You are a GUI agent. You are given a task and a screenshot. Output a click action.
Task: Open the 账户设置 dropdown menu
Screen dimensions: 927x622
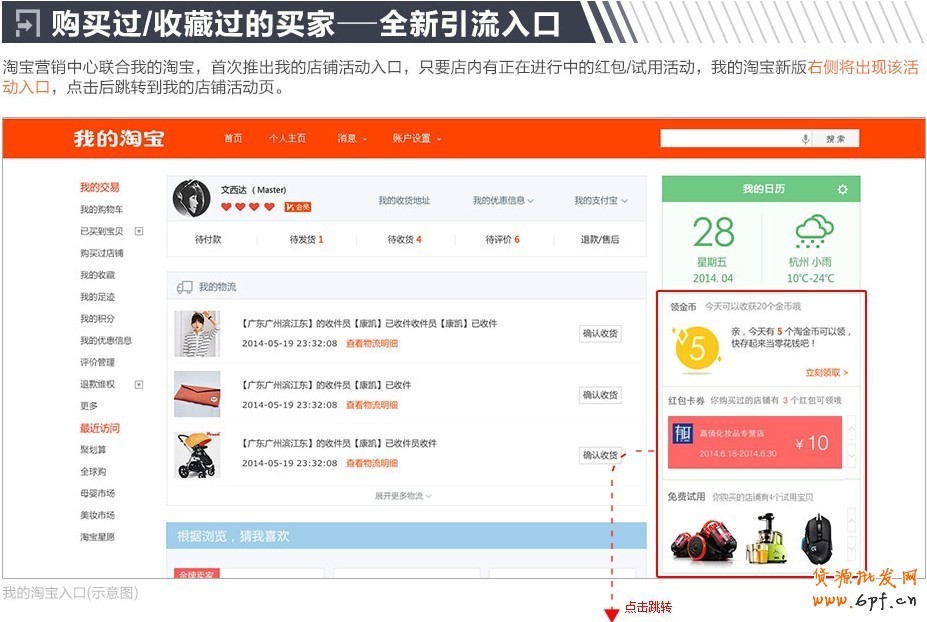coord(417,138)
